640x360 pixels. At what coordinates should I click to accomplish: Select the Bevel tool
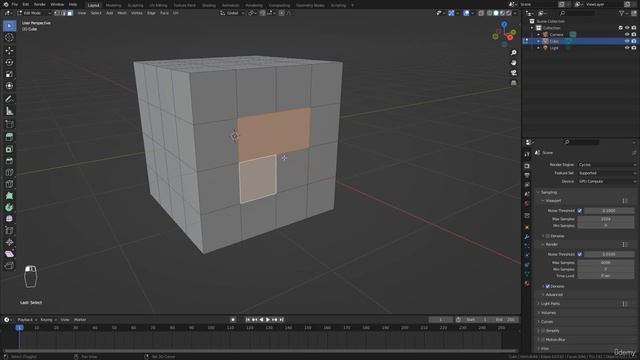point(9,161)
